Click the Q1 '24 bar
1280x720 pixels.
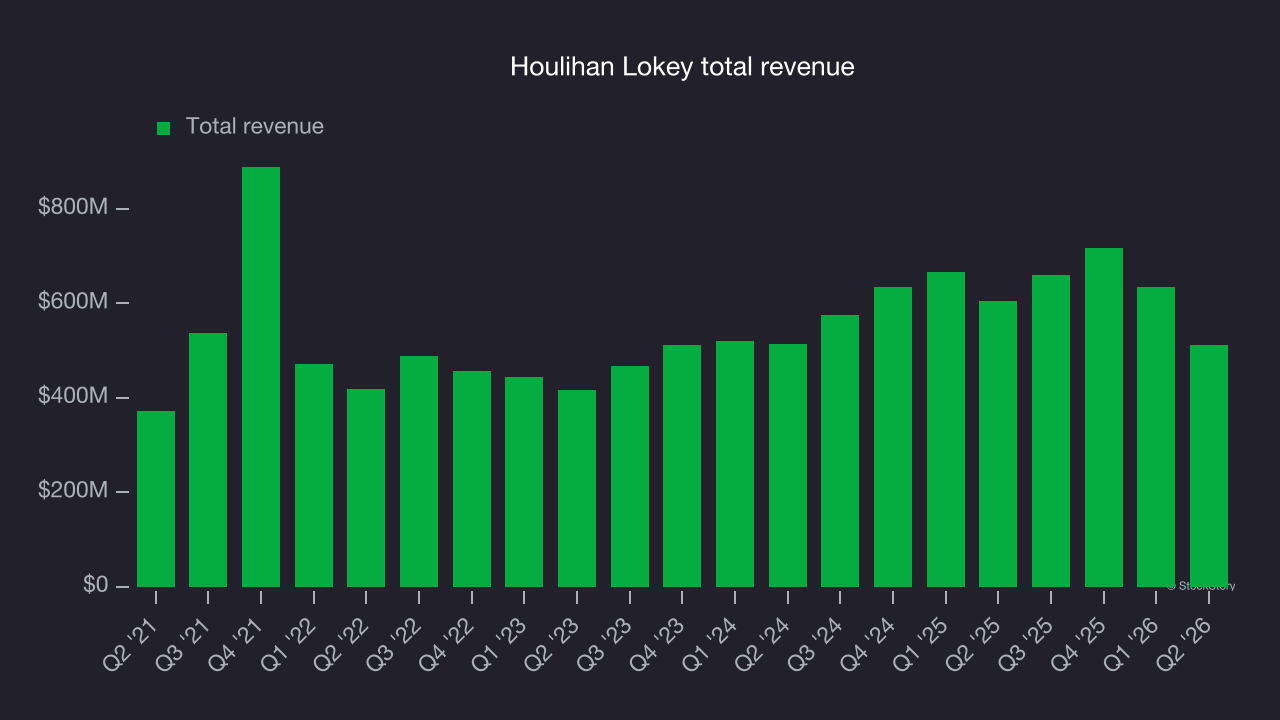click(x=735, y=464)
